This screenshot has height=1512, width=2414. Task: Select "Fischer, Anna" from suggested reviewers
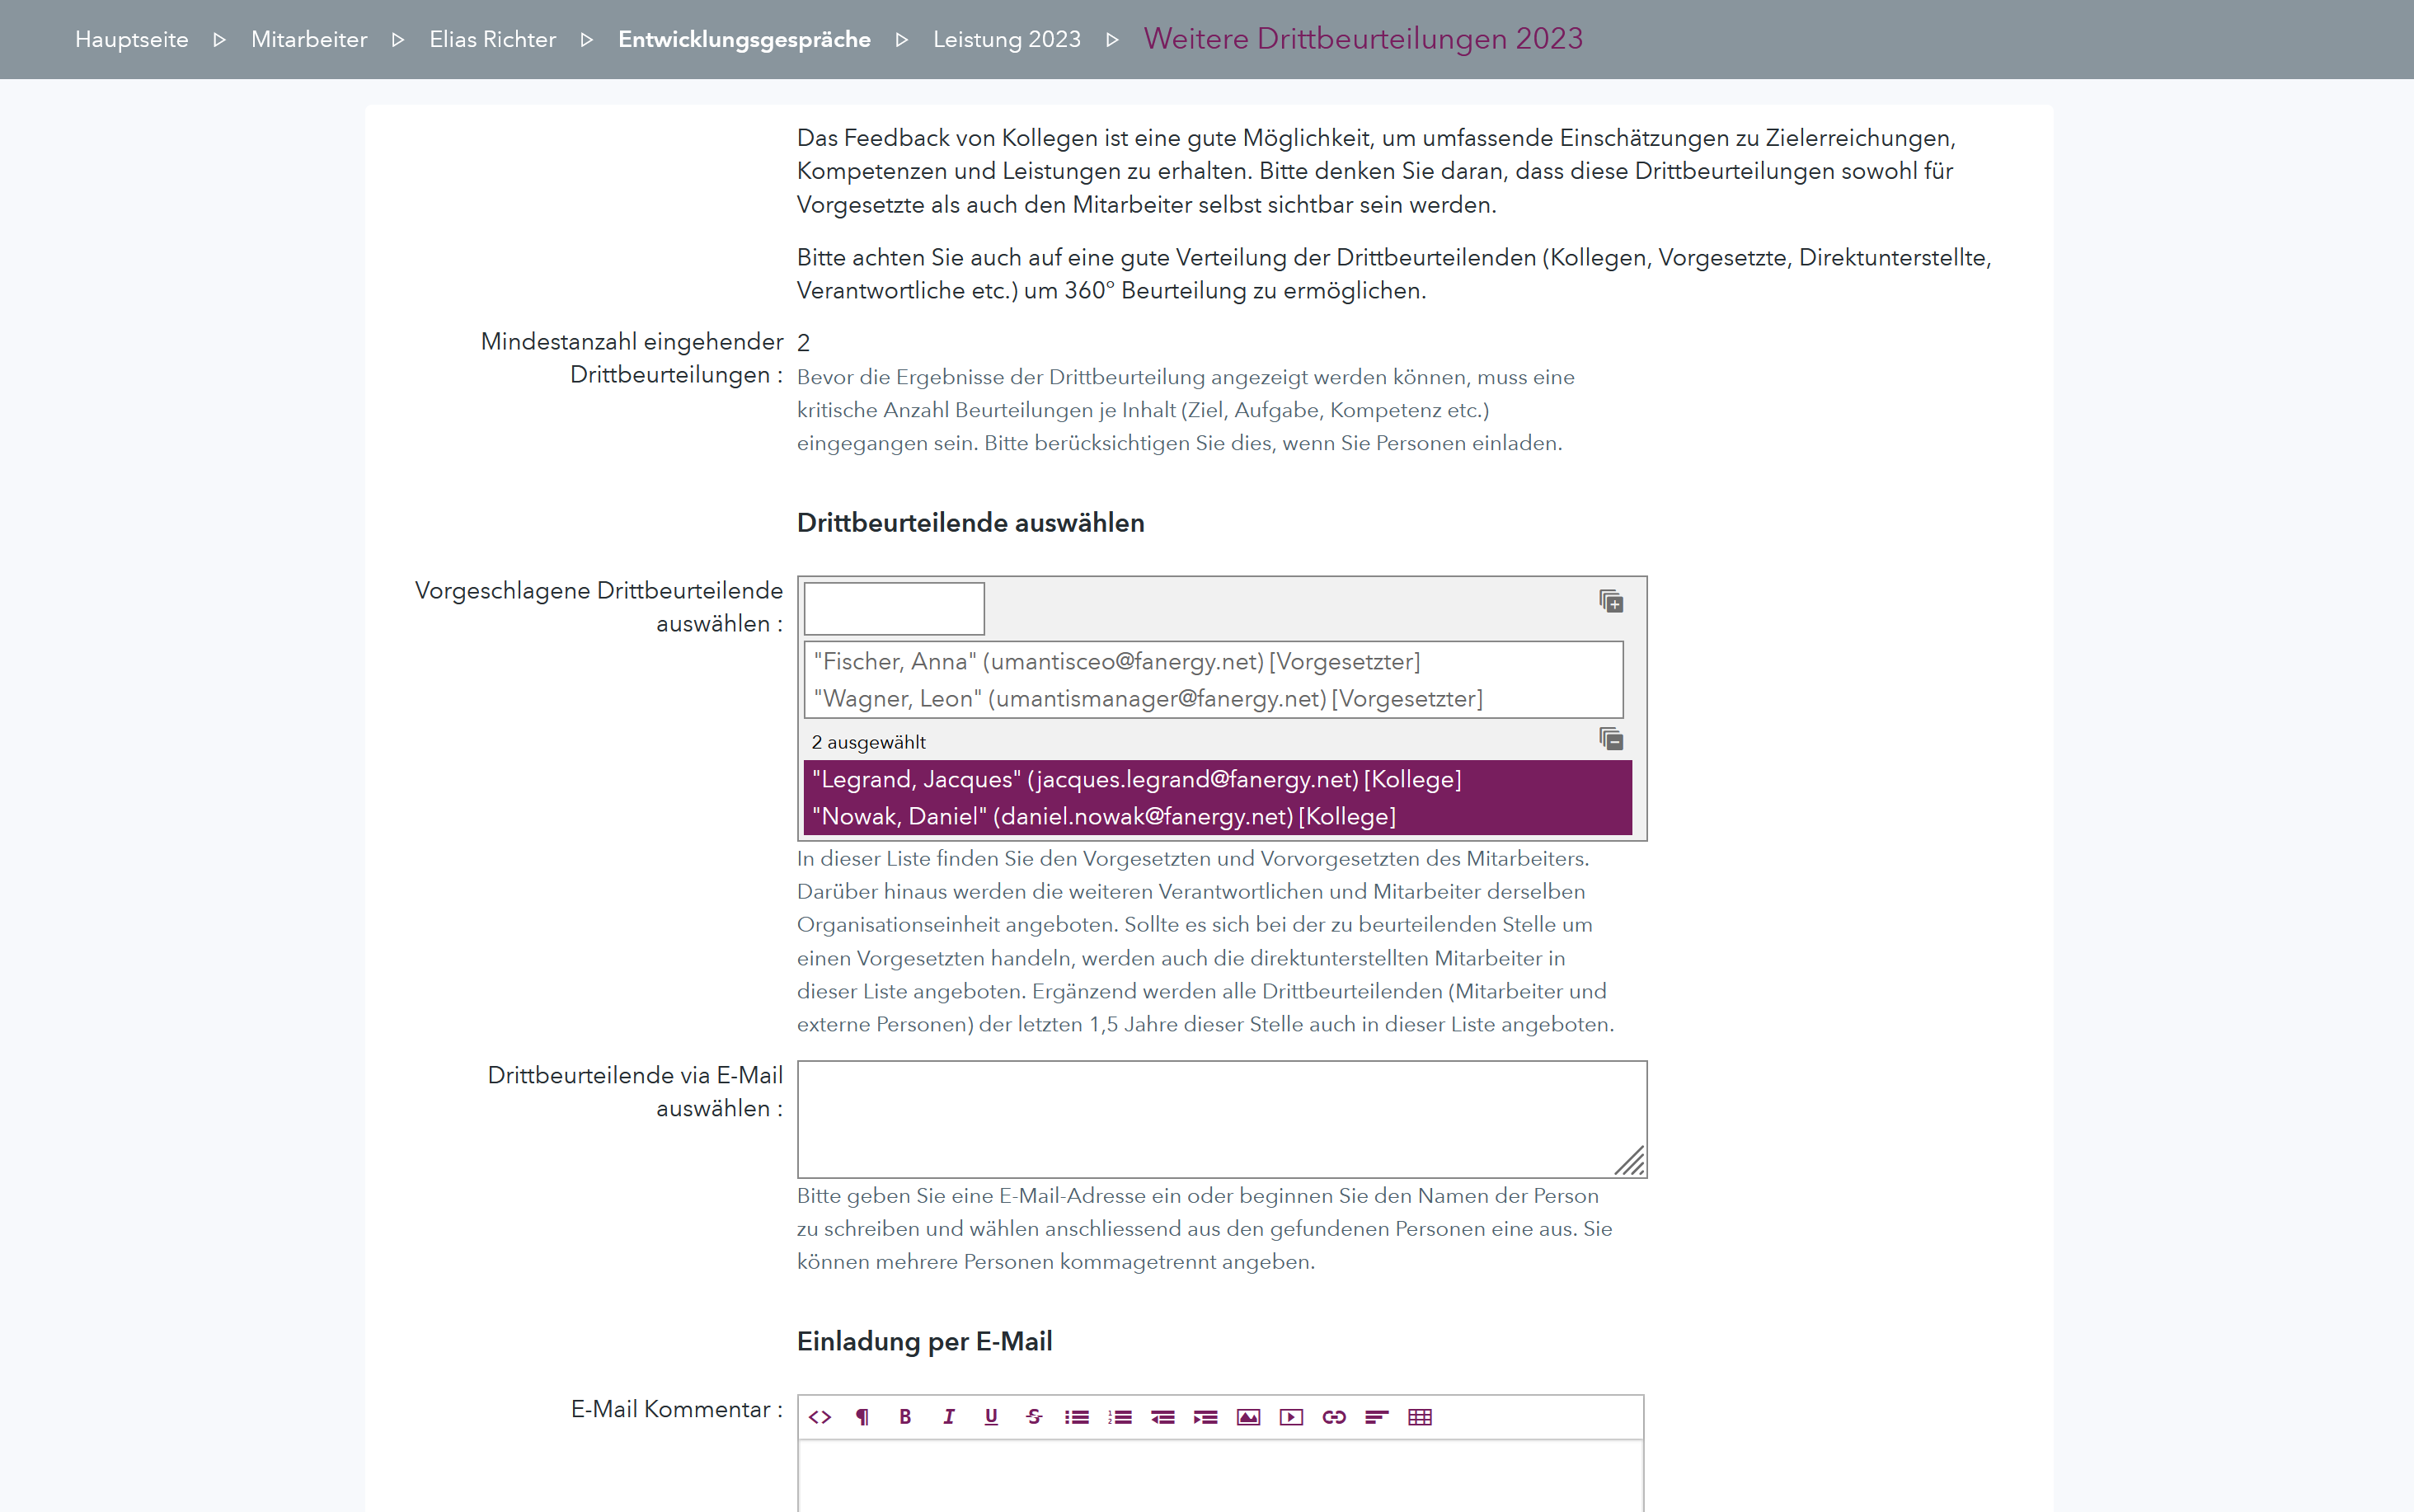(1116, 662)
